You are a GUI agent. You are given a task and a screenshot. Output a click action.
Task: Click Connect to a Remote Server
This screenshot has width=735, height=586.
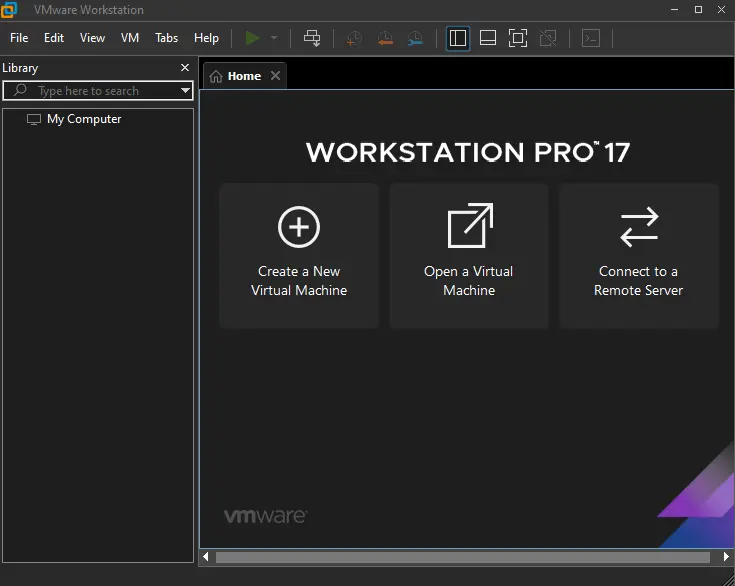coord(638,255)
